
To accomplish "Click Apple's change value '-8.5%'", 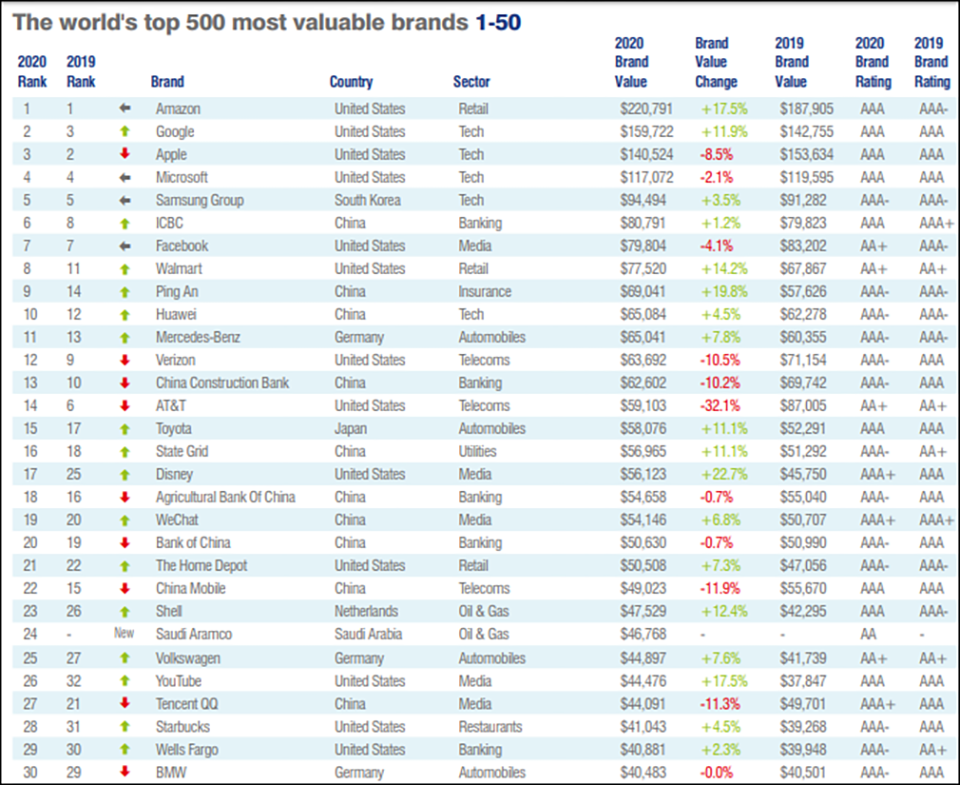I will pyautogui.click(x=716, y=154).
